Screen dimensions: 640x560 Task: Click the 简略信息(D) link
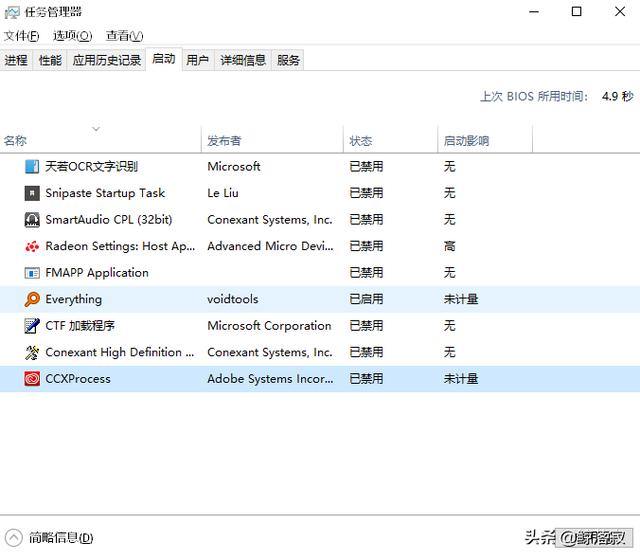tap(61, 538)
